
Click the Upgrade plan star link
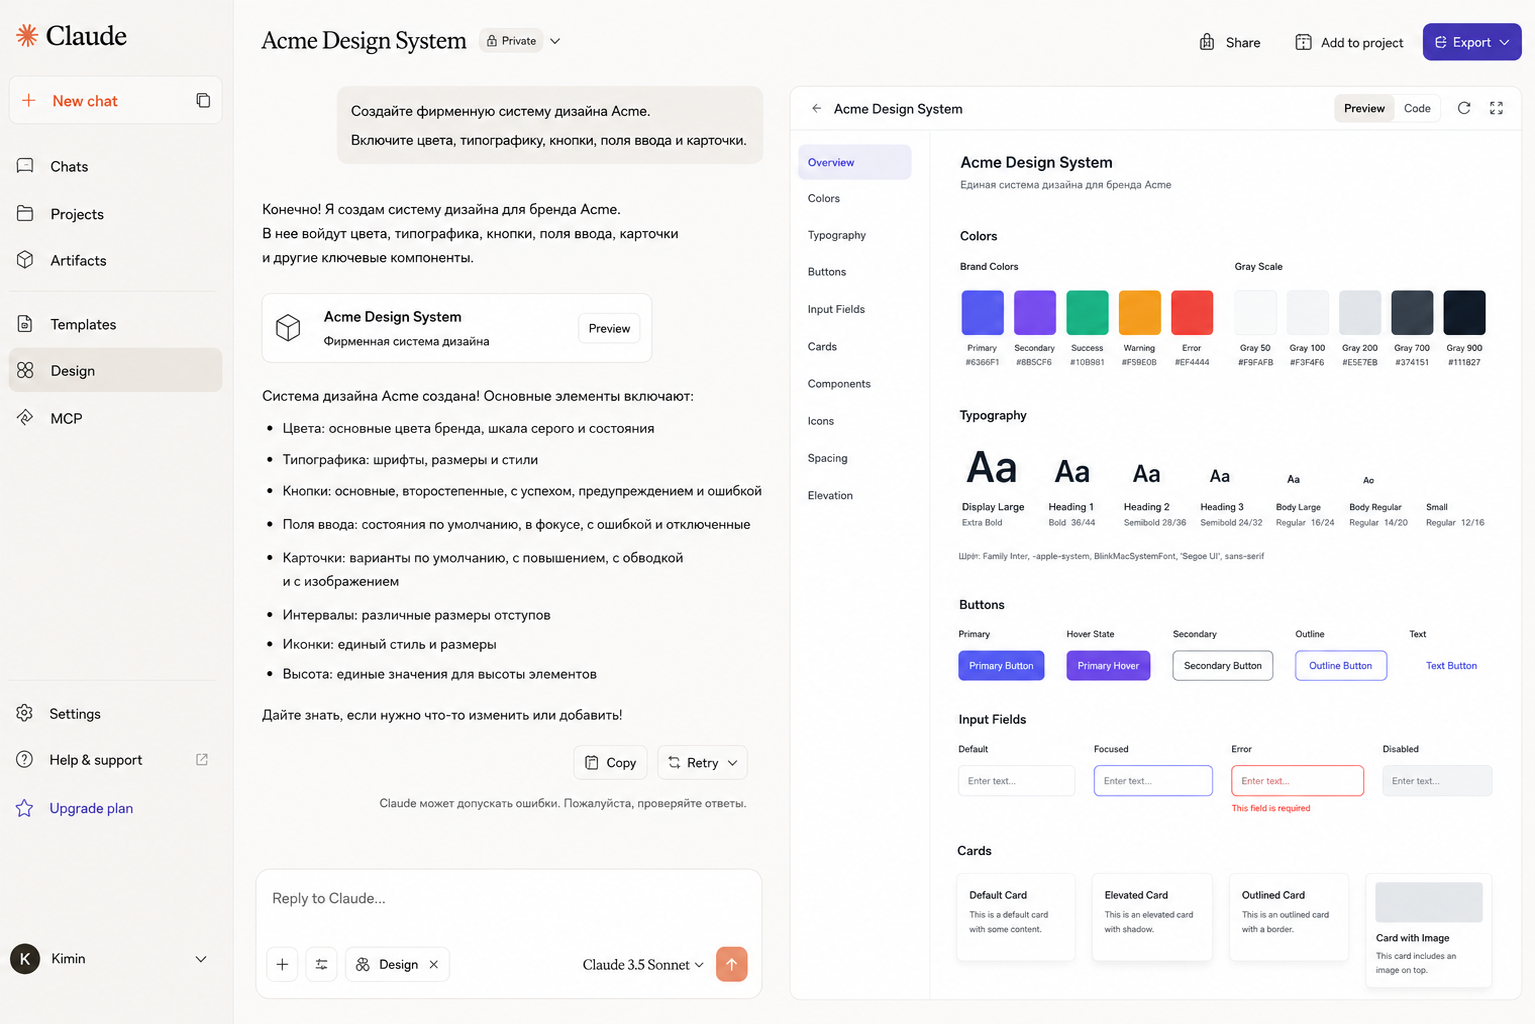[75, 808]
